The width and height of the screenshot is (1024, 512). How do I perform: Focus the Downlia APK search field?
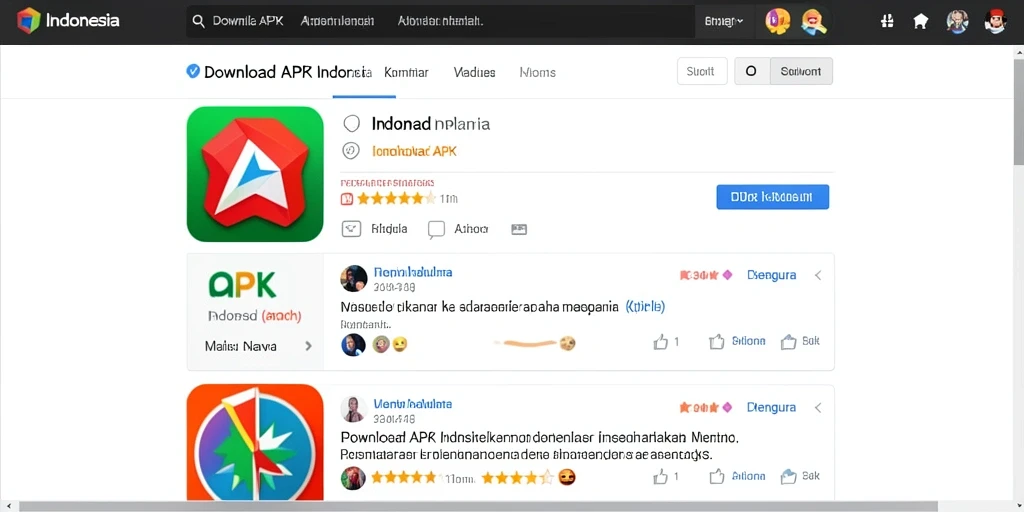[x=440, y=21]
